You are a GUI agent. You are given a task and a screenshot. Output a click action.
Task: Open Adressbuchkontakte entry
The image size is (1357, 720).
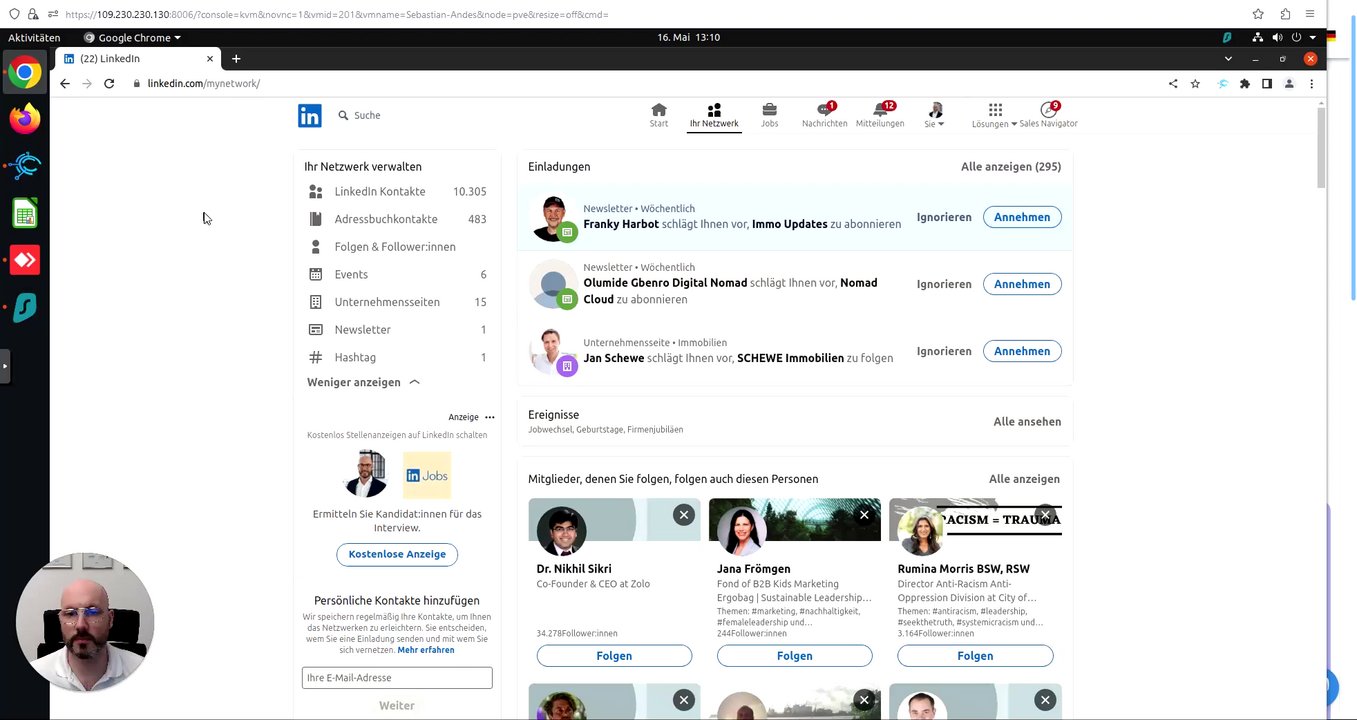click(397, 219)
